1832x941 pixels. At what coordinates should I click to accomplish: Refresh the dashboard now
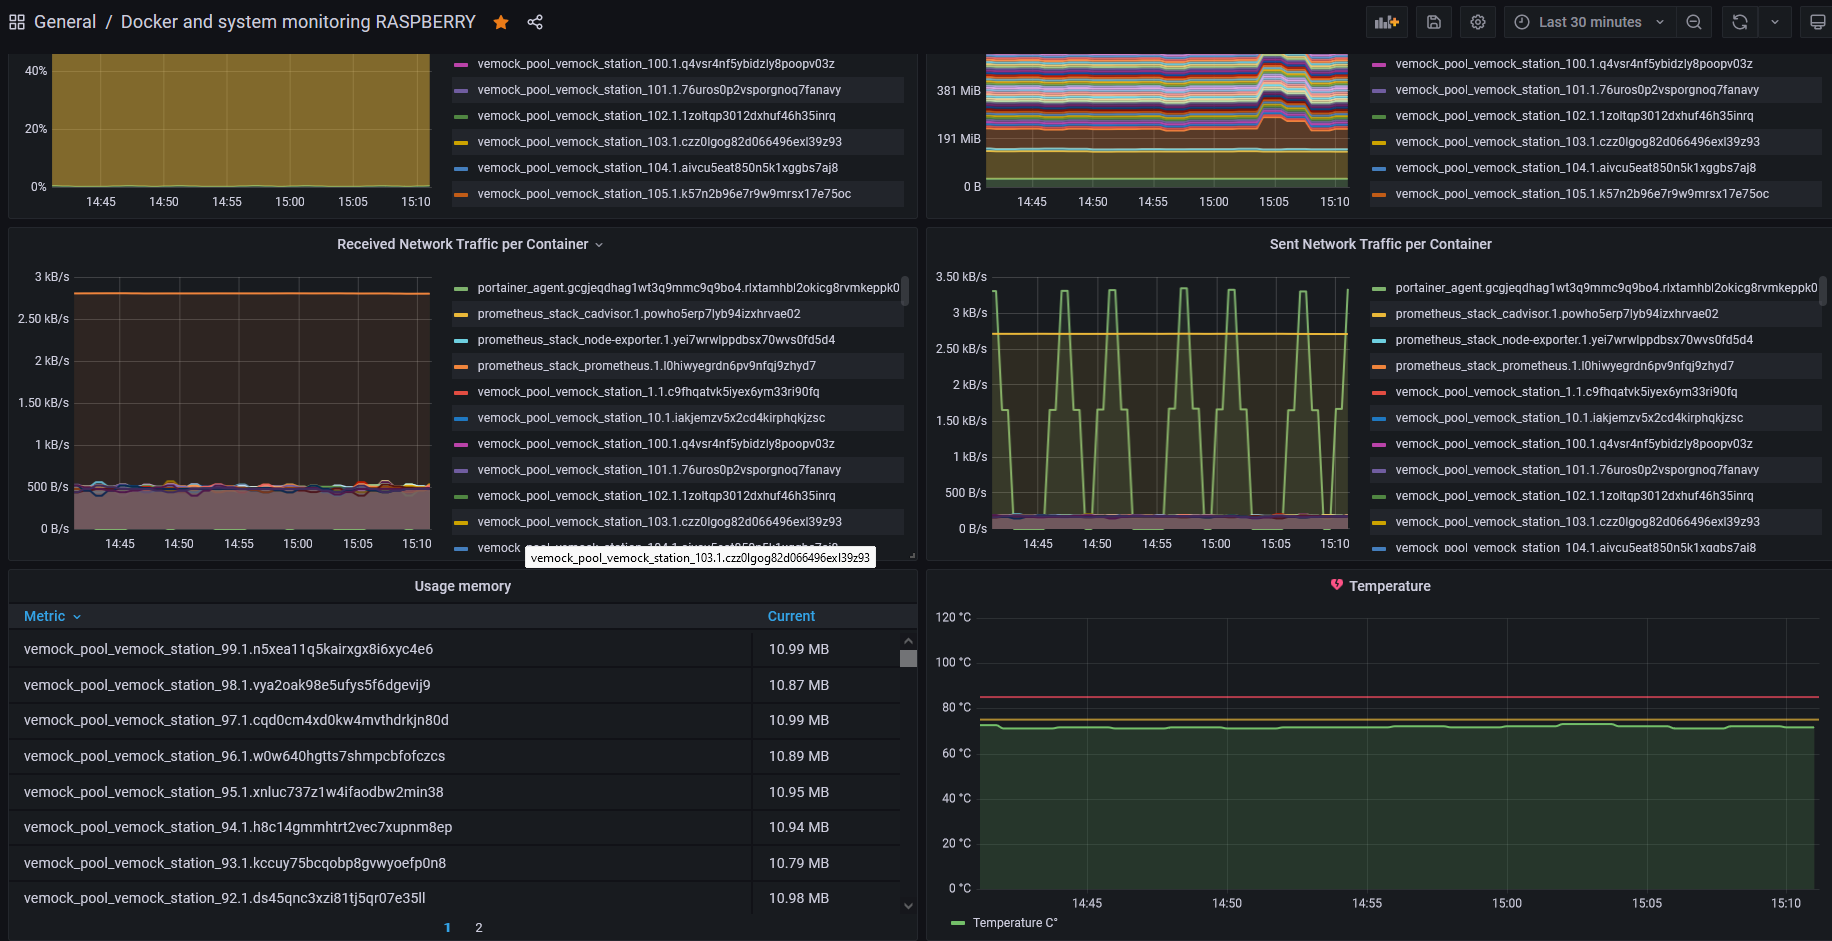click(1740, 22)
